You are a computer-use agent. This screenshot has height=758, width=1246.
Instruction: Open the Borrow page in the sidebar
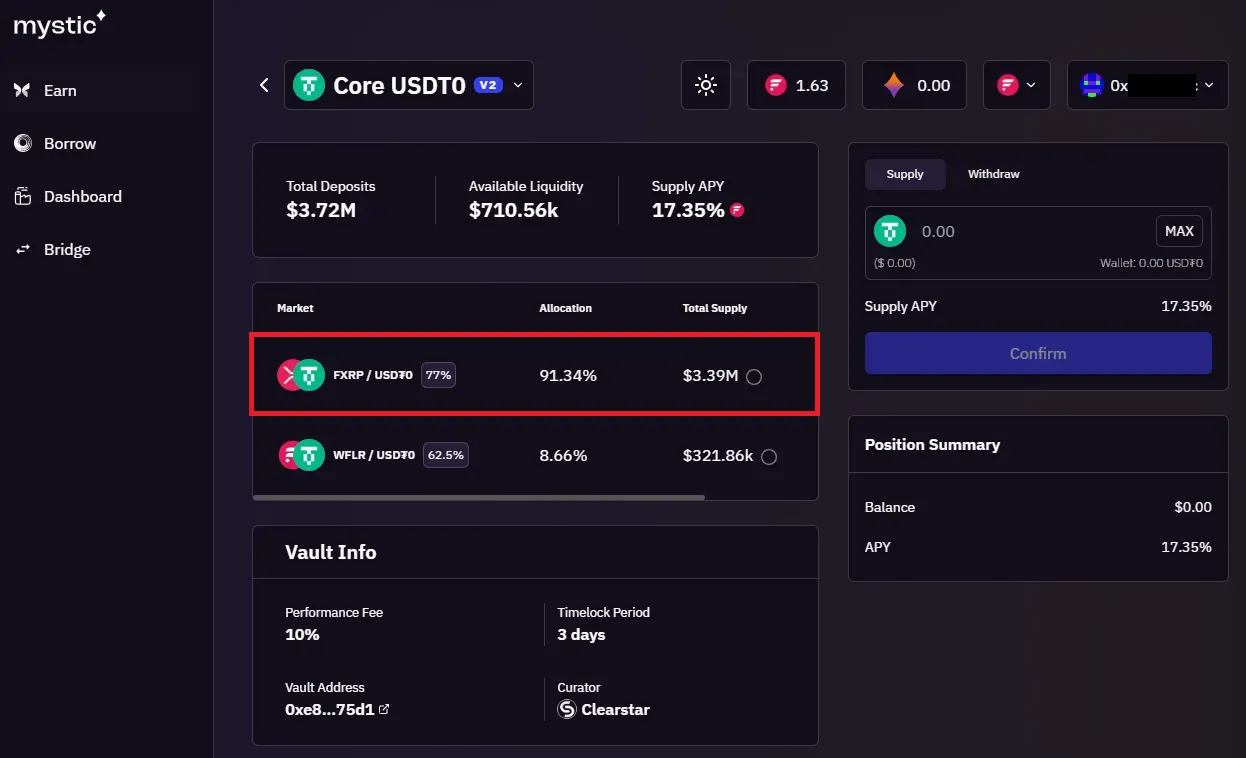coord(70,143)
